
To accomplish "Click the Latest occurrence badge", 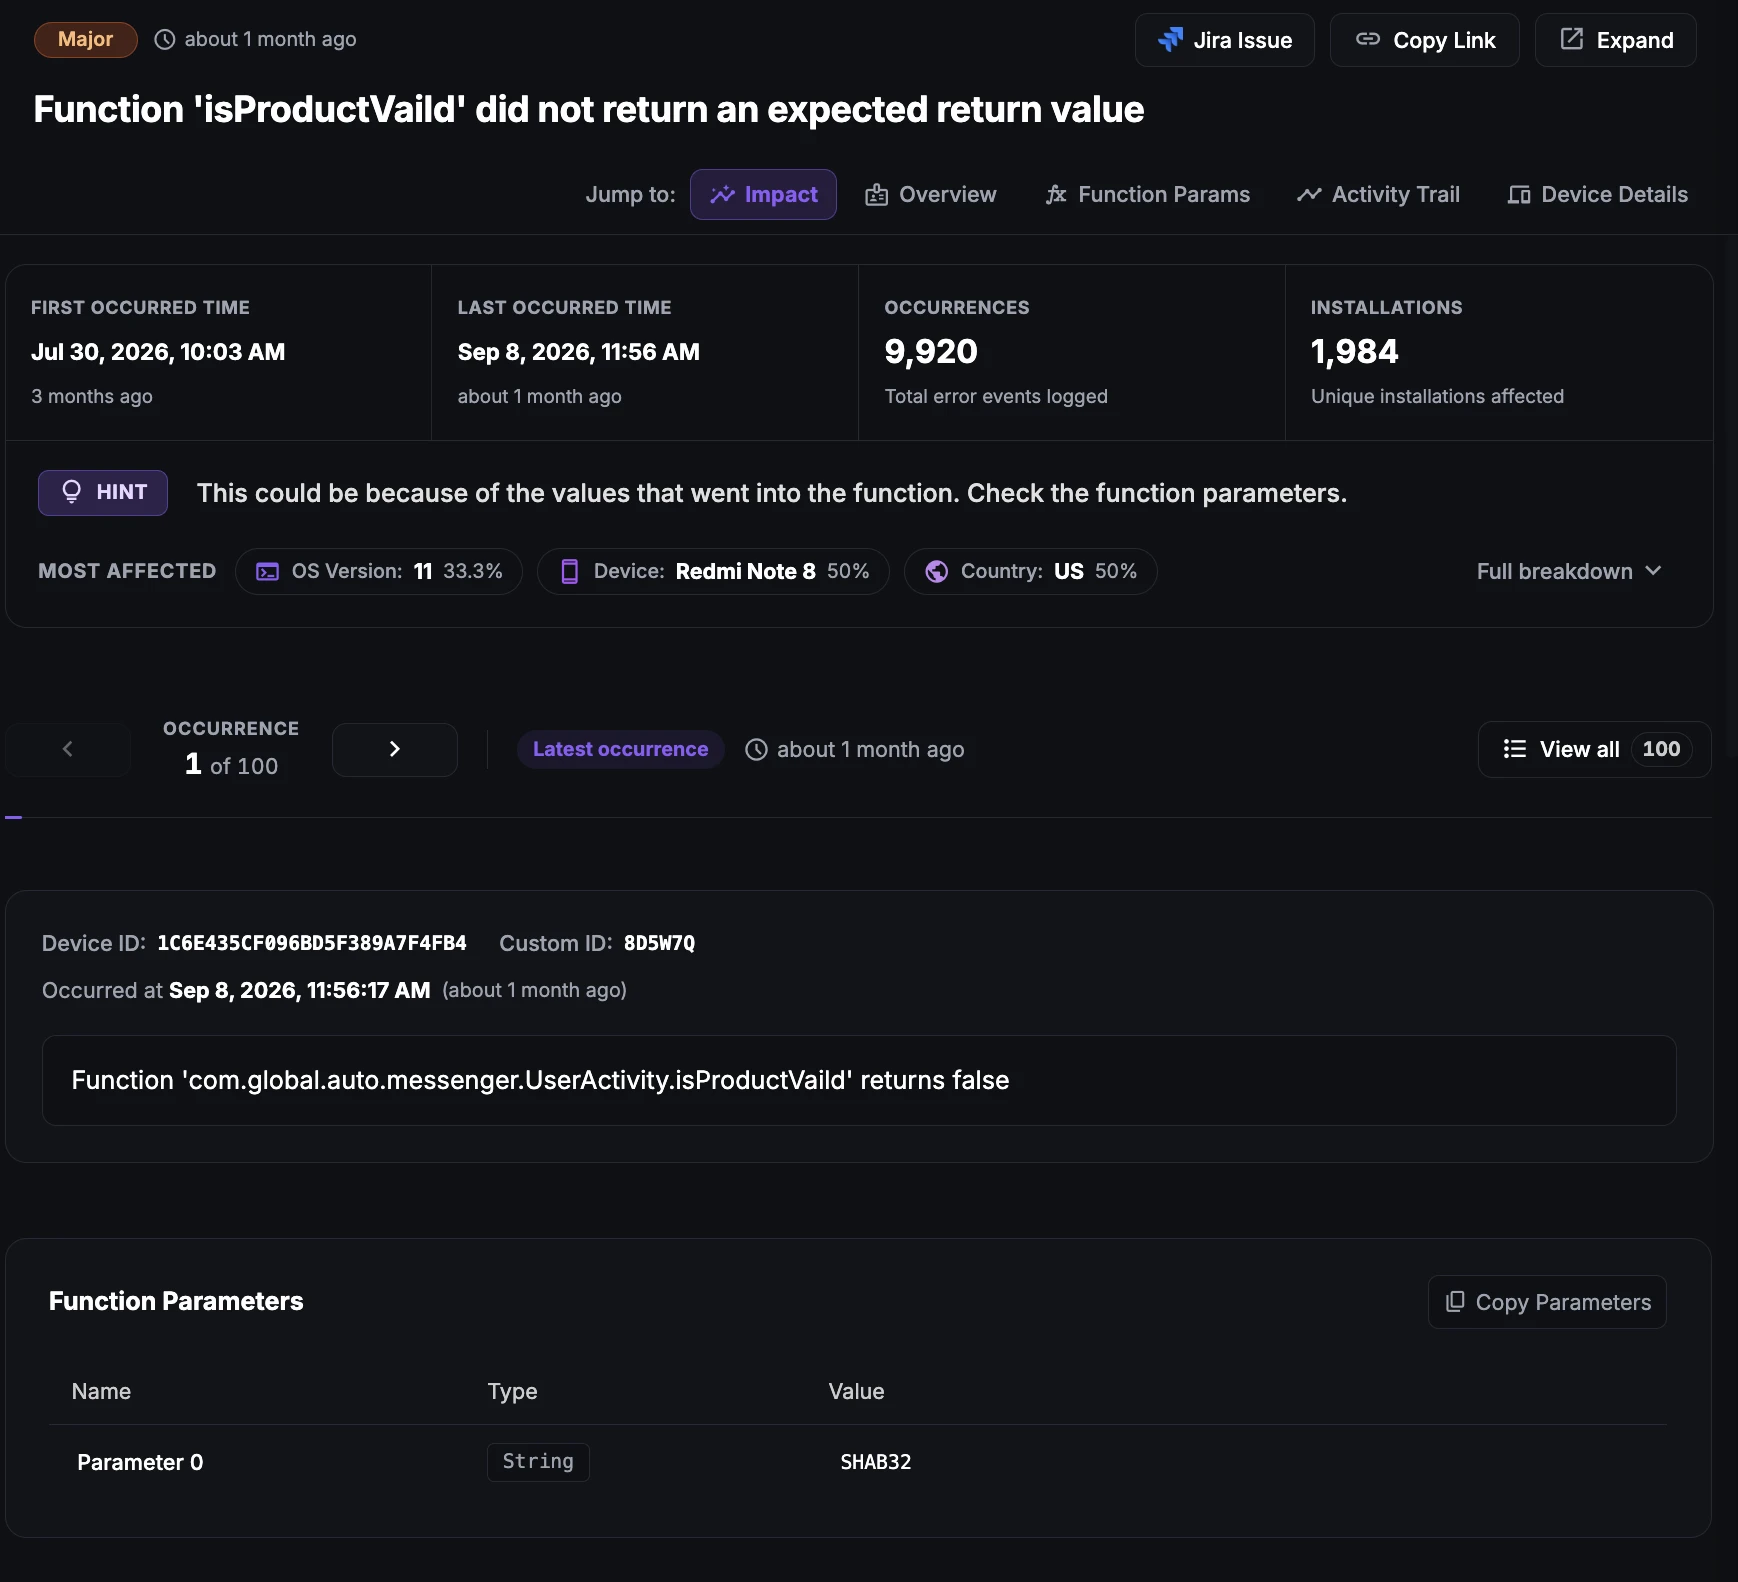I will pos(620,749).
